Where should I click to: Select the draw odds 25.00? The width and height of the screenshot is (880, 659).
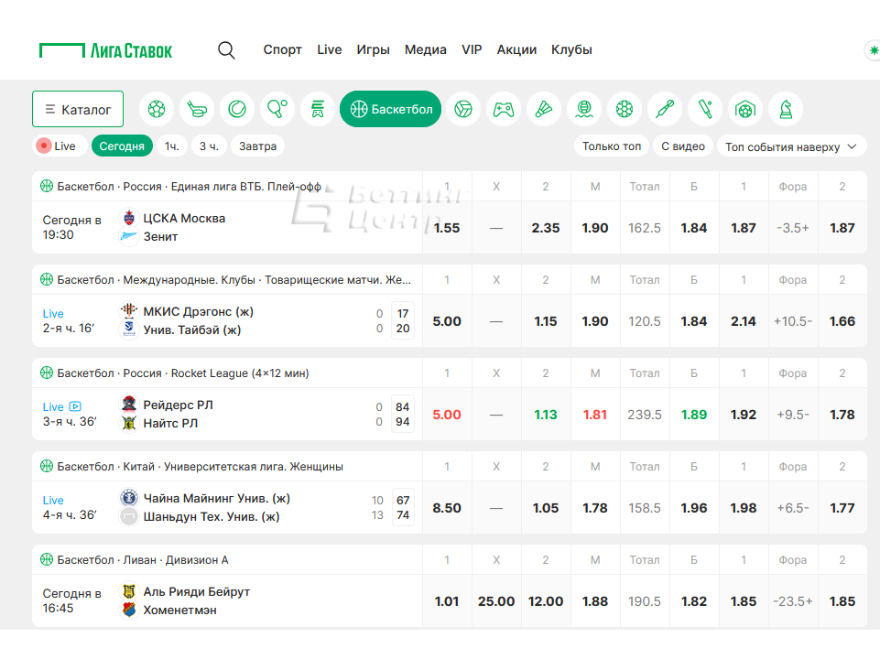tap(496, 601)
